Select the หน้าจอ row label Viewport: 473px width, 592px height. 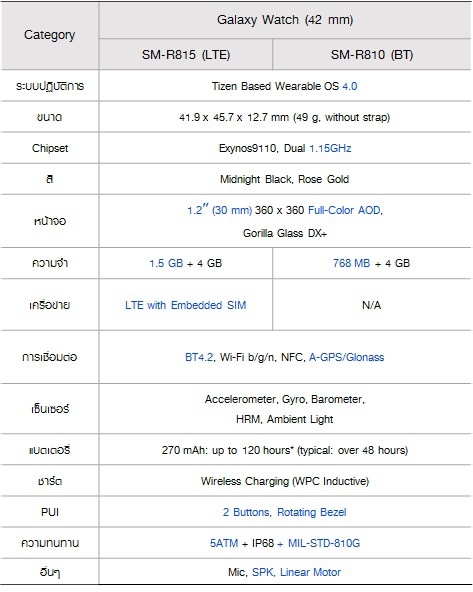[x=49, y=221]
